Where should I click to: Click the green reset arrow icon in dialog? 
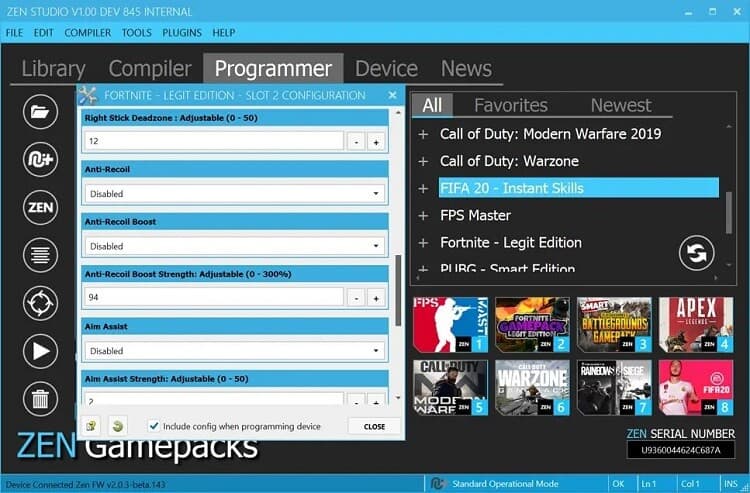click(x=118, y=426)
